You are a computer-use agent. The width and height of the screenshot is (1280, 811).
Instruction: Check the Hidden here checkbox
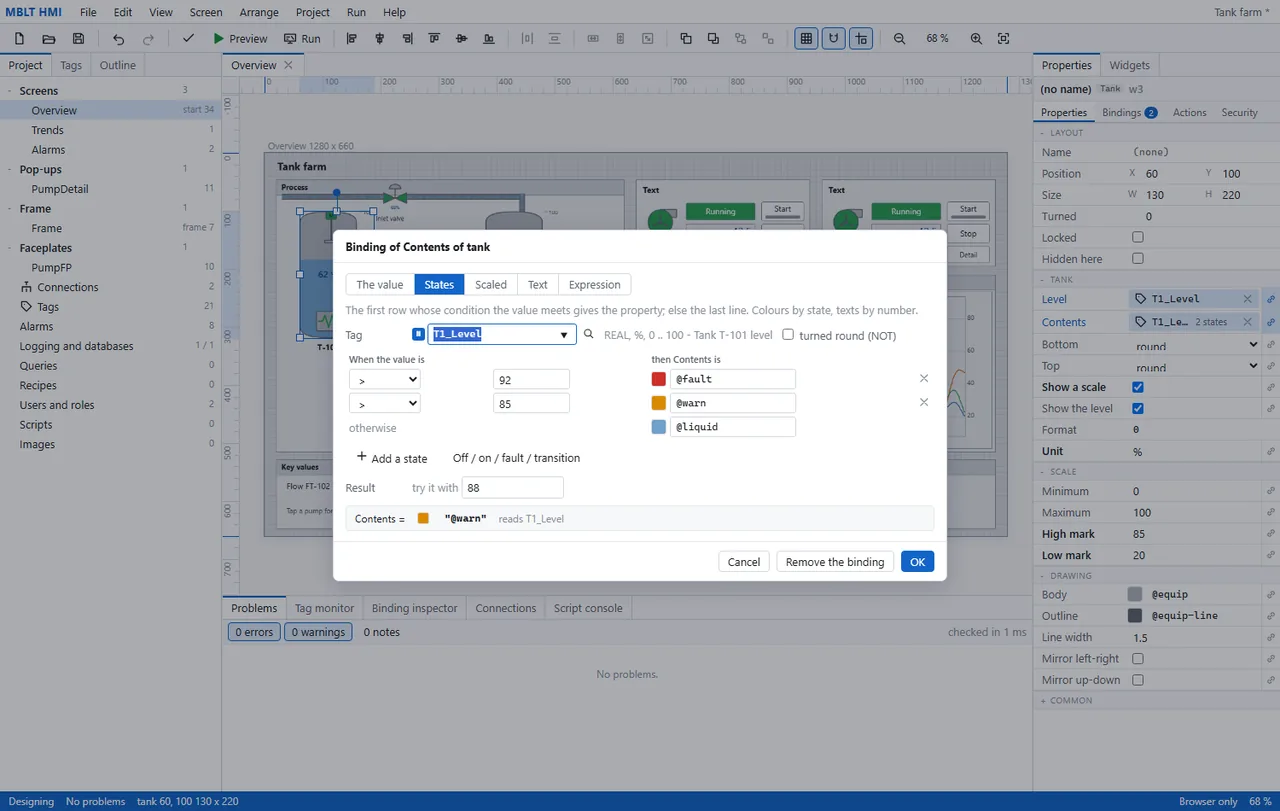pyautogui.click(x=1137, y=259)
